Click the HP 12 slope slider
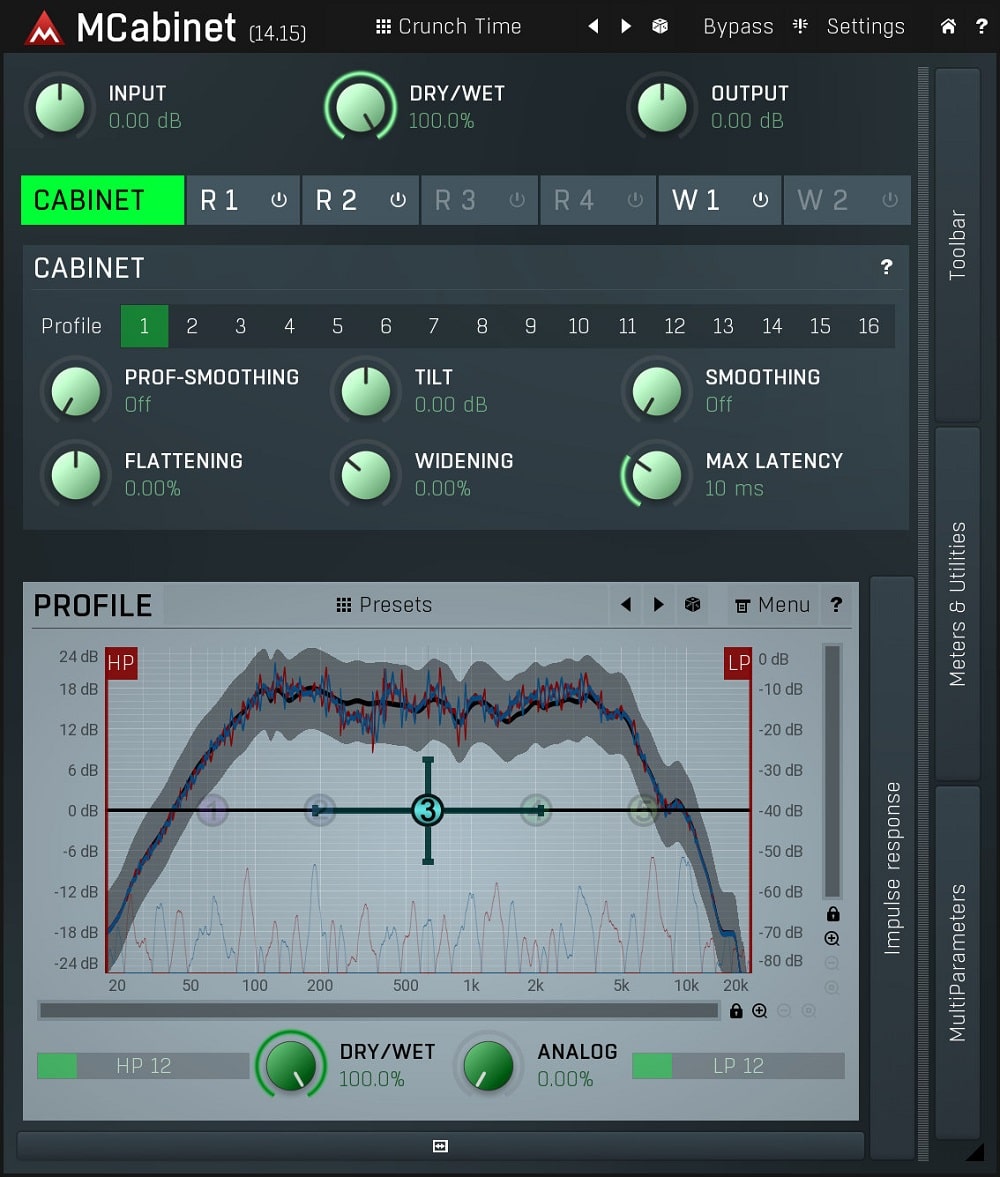 [x=143, y=1066]
